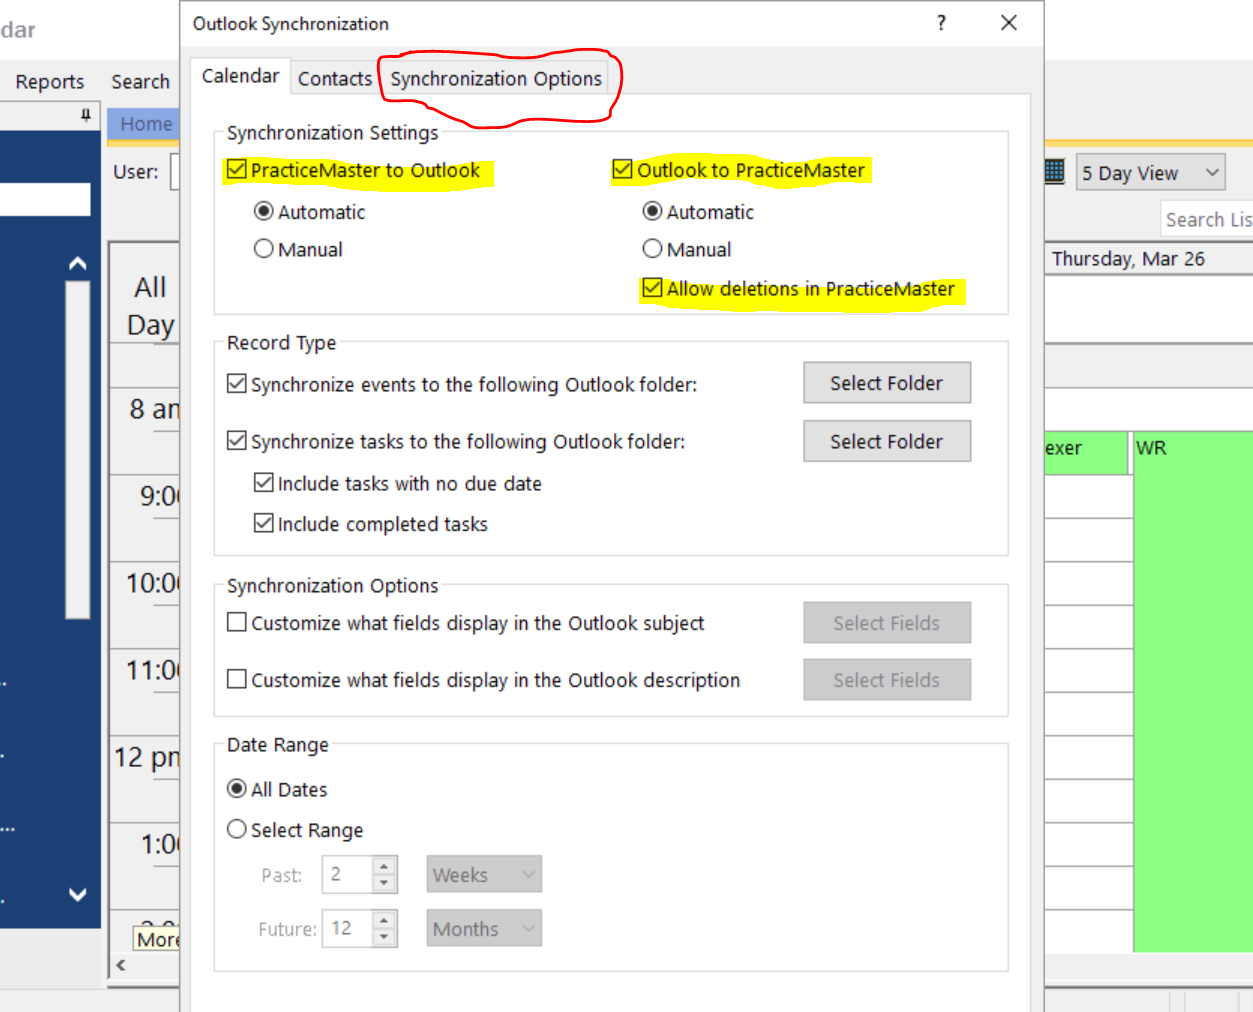Enable customize fields in Outlook subject
The height and width of the screenshot is (1012, 1253).
[237, 622]
